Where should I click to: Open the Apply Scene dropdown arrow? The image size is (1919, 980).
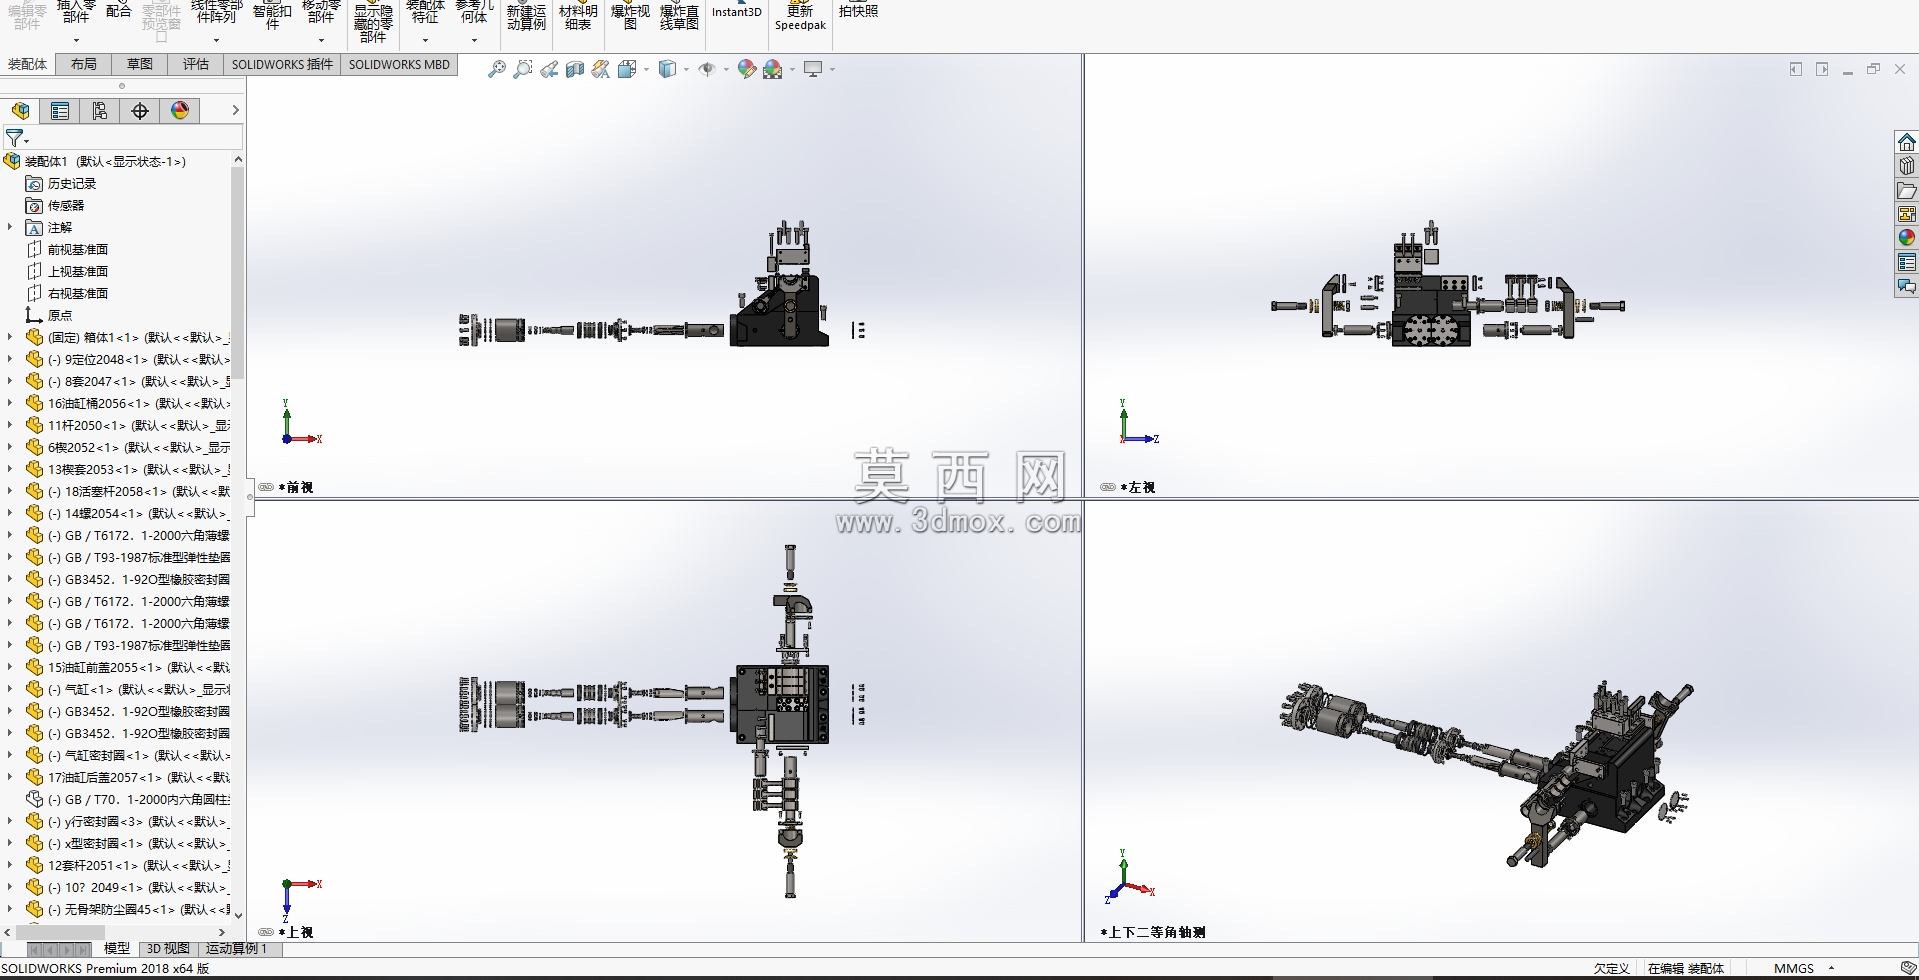click(x=792, y=69)
